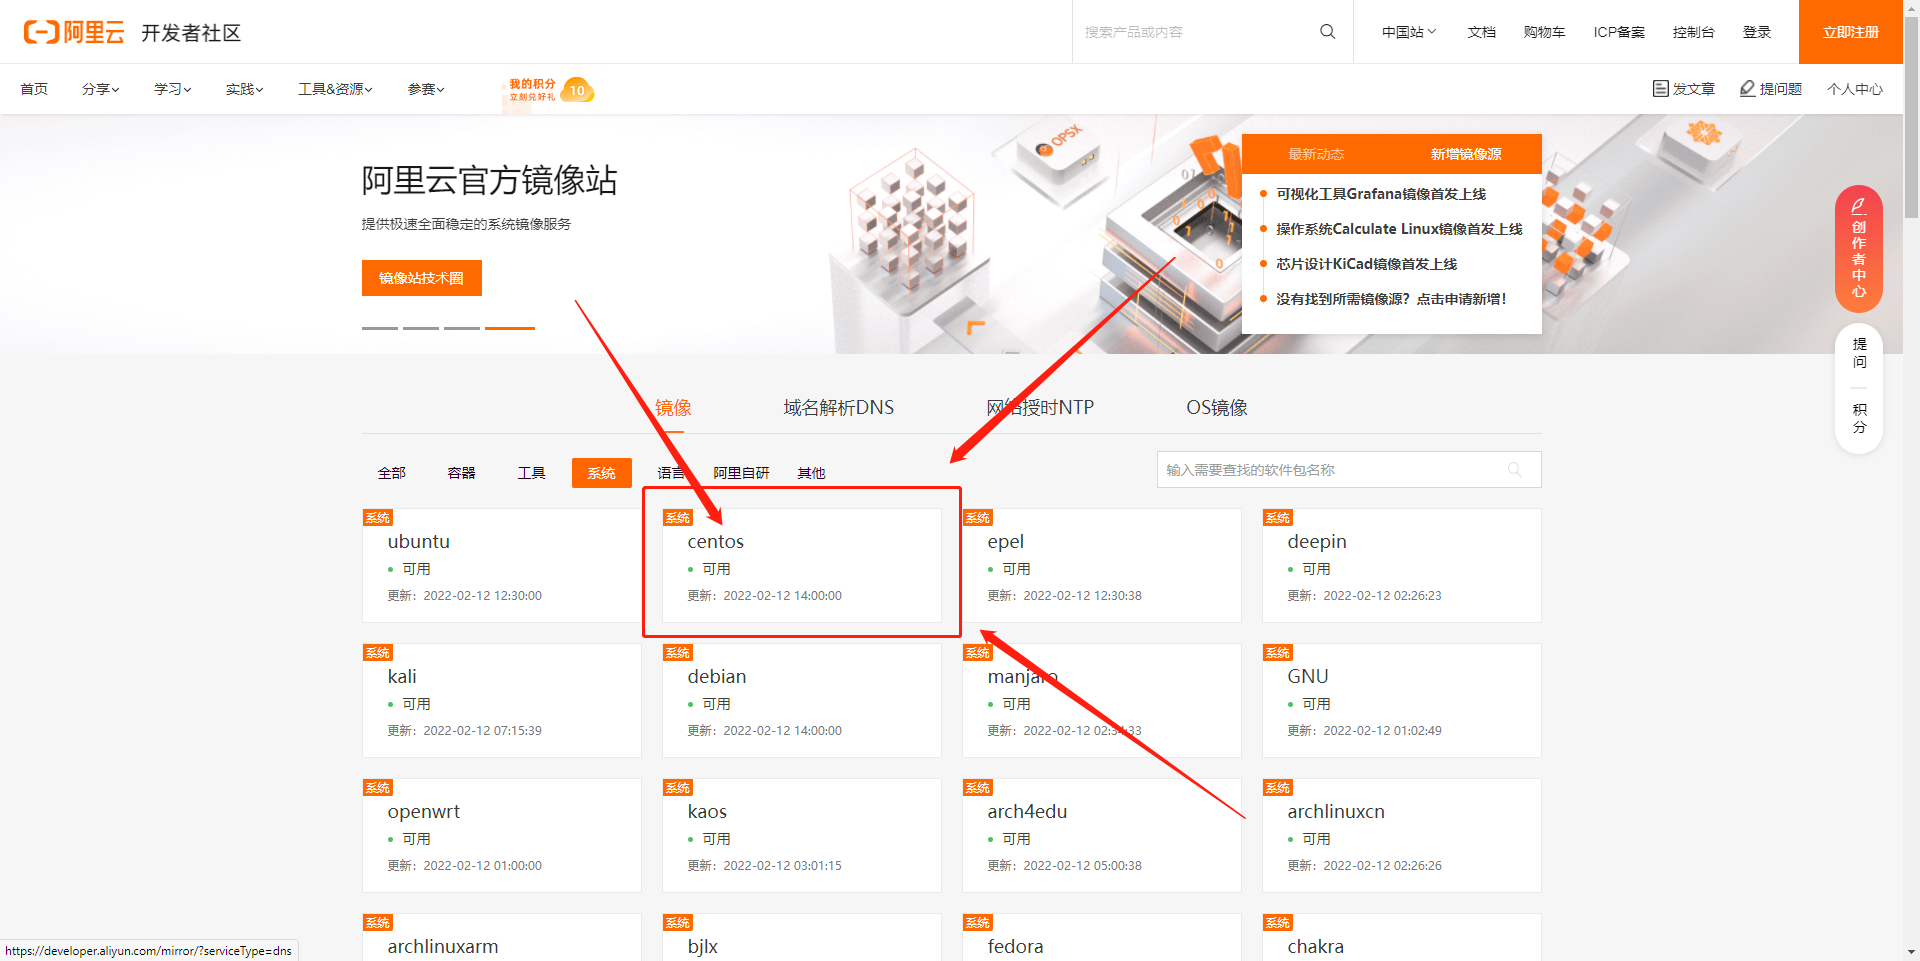Screen dimensions: 1920x961
Task: Switch to the 域名解析DNS tab
Action: click(838, 408)
